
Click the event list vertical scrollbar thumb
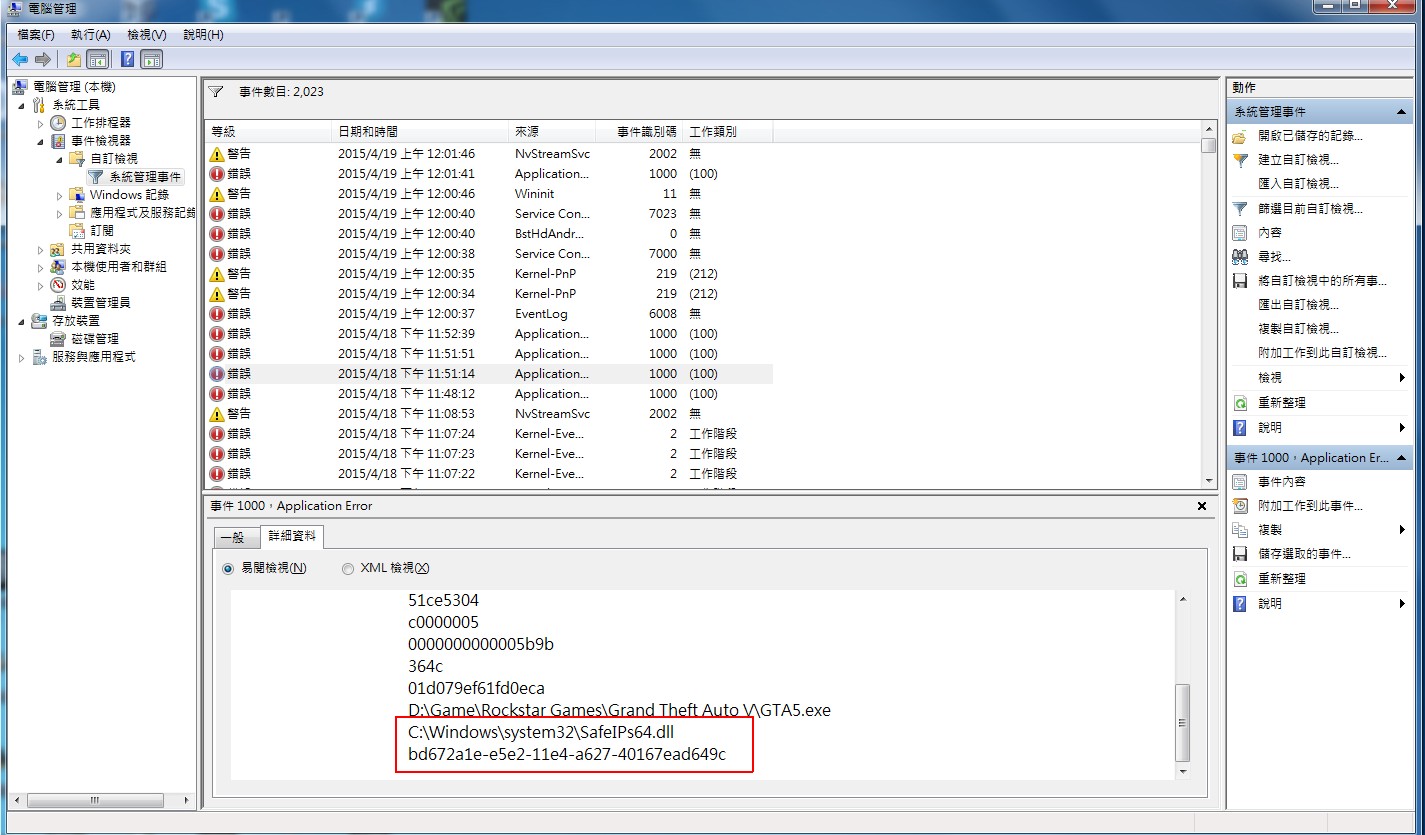coord(1209,145)
